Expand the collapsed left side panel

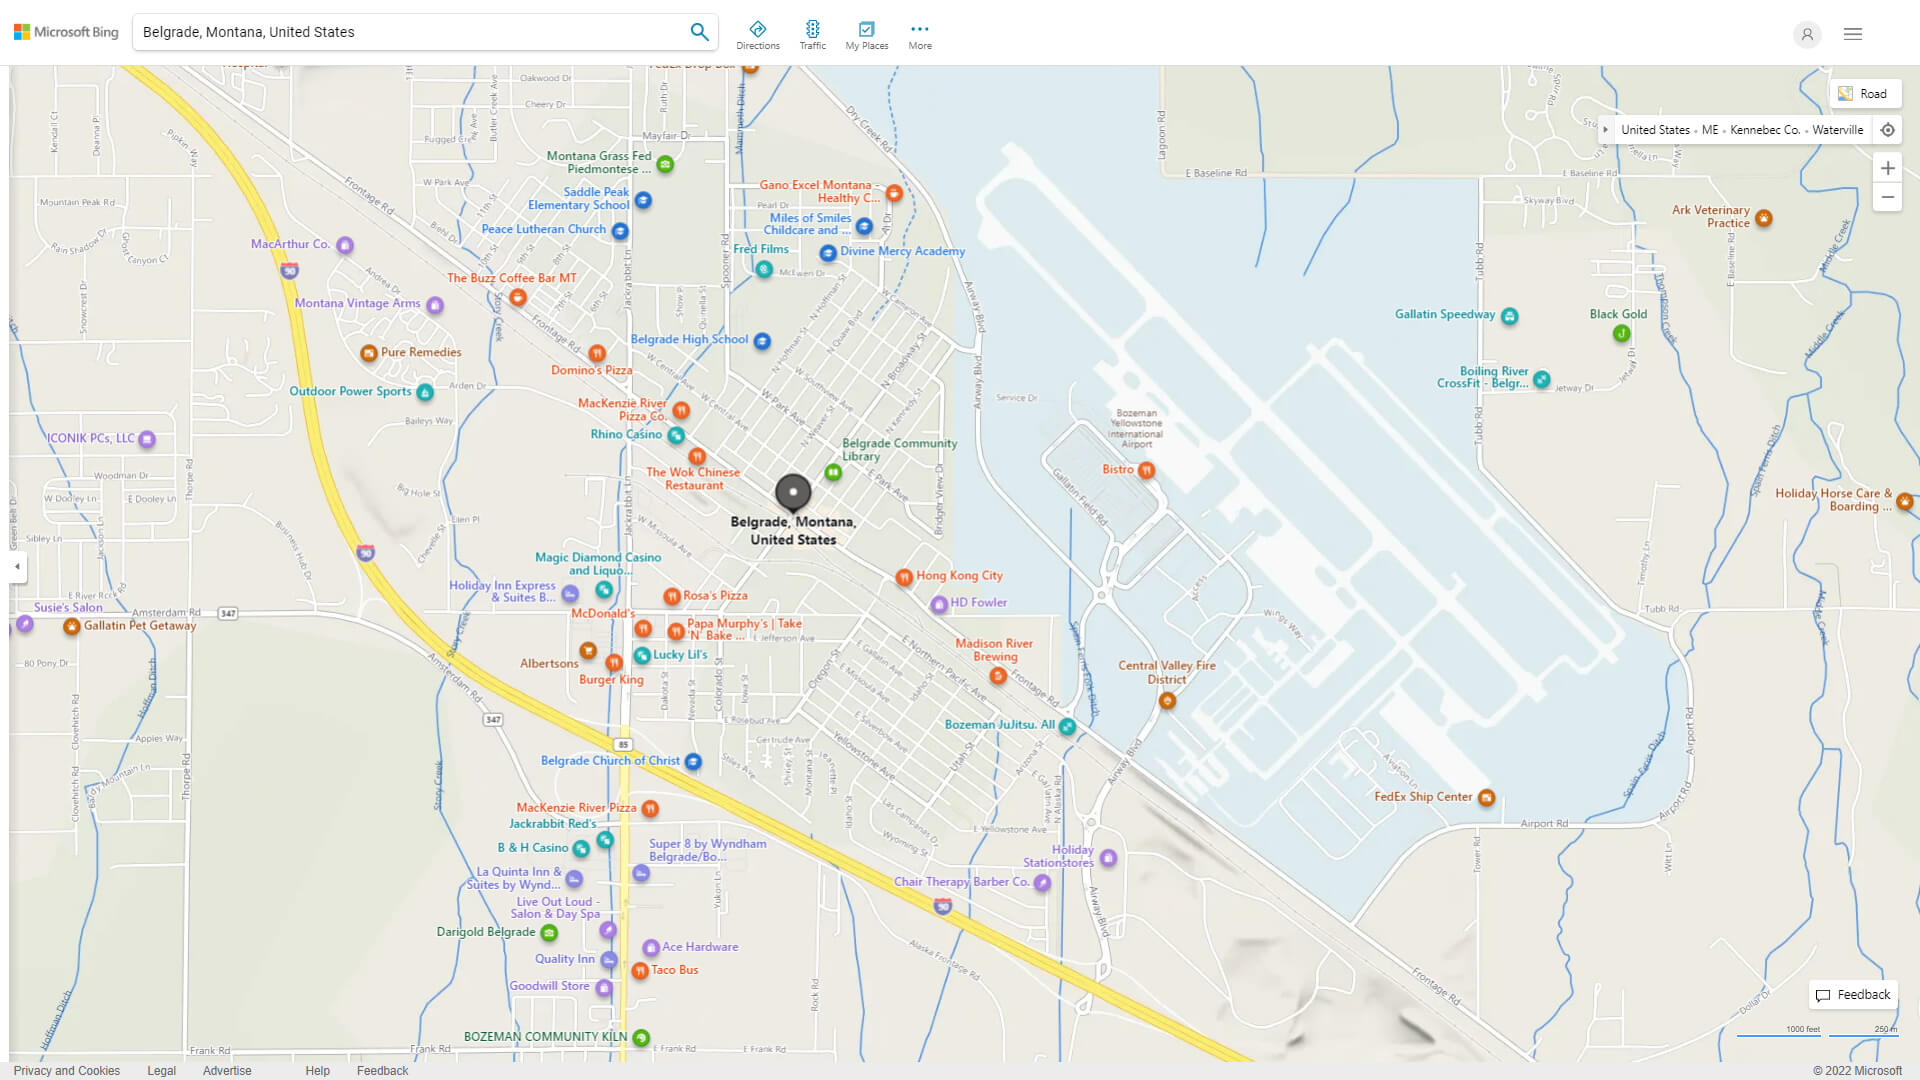(x=17, y=566)
